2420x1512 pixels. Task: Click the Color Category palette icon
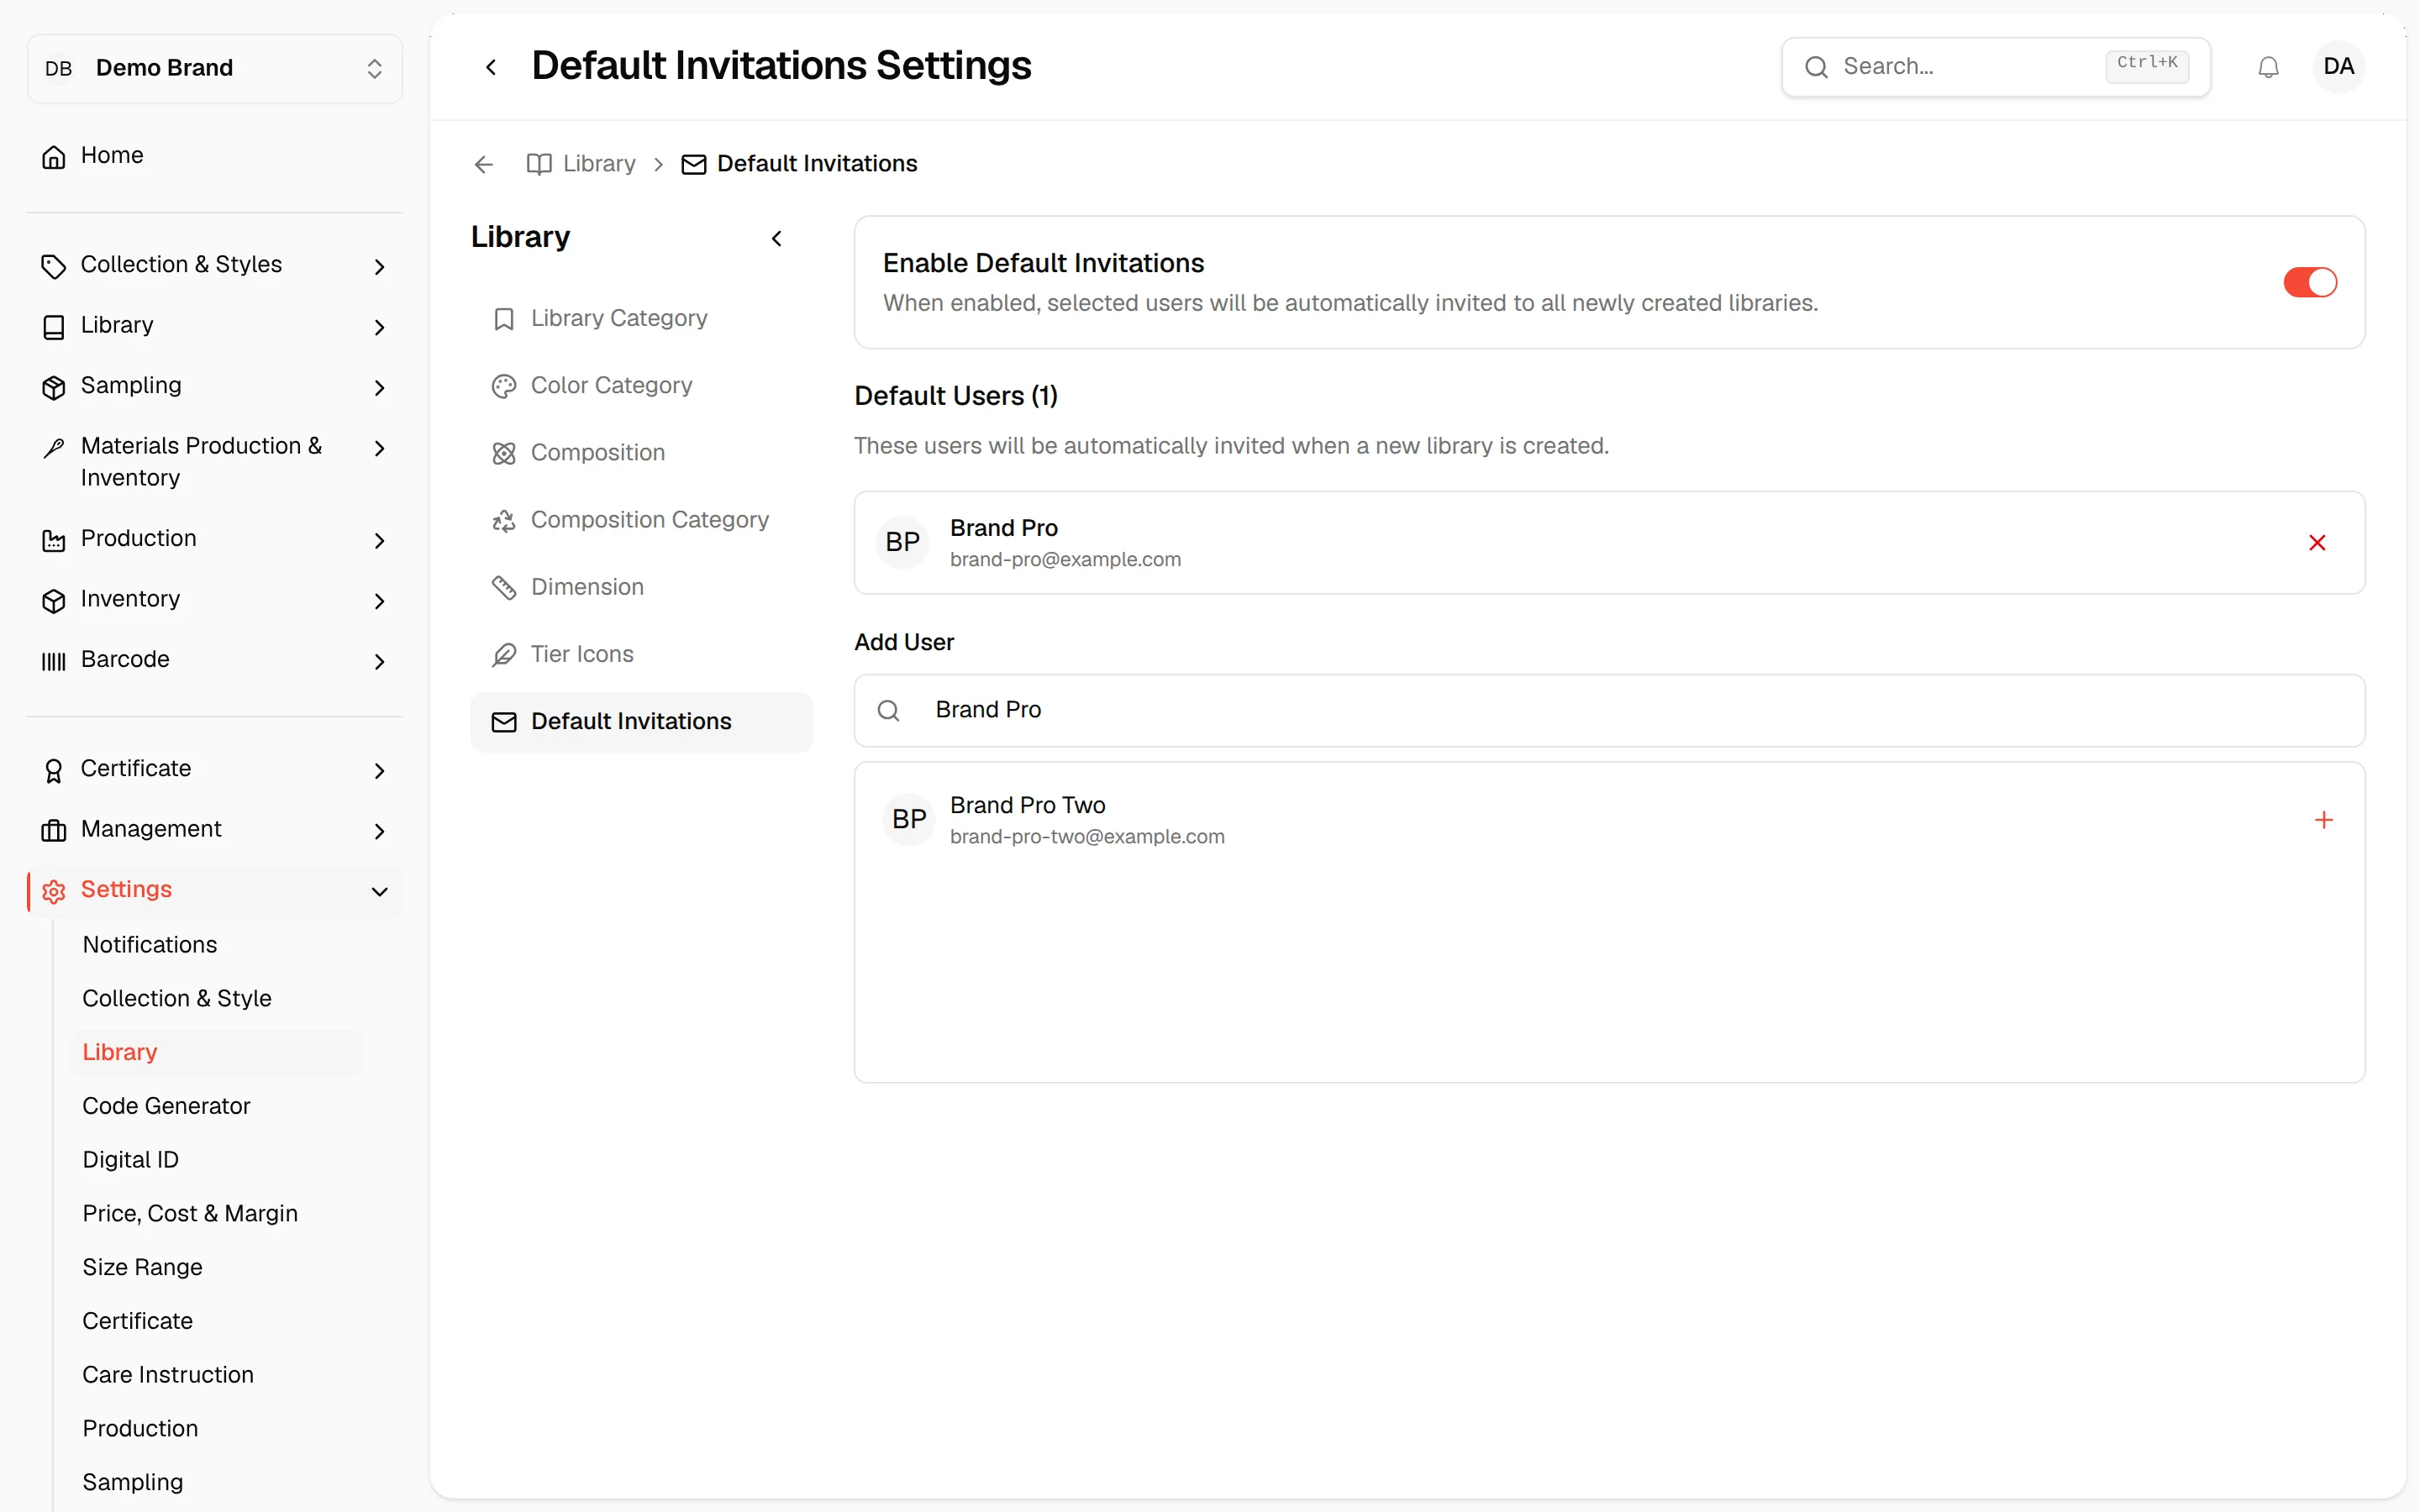click(x=504, y=386)
